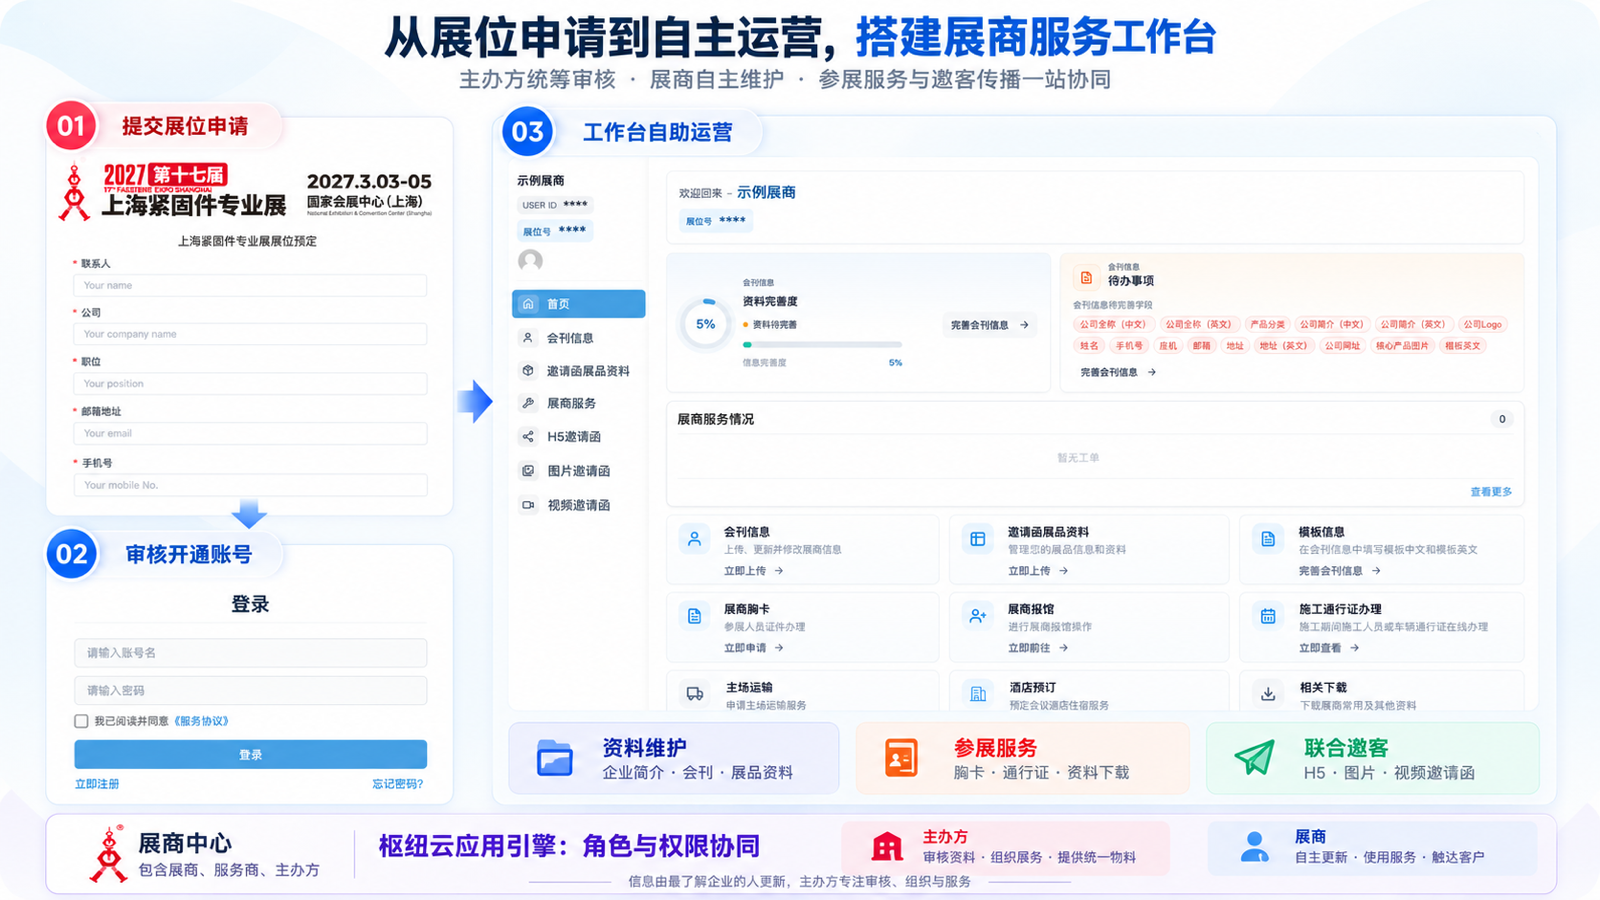Click the 视频邀请函 video icon

point(528,505)
